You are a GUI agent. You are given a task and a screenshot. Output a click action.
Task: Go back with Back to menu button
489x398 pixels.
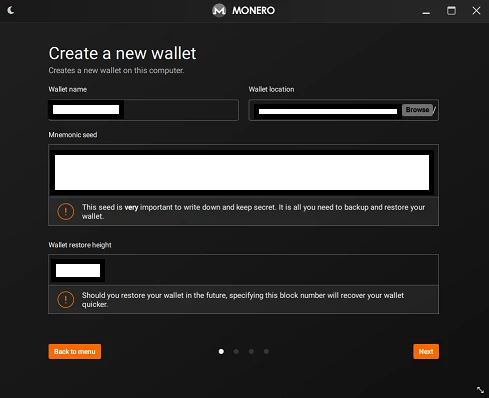click(x=75, y=351)
